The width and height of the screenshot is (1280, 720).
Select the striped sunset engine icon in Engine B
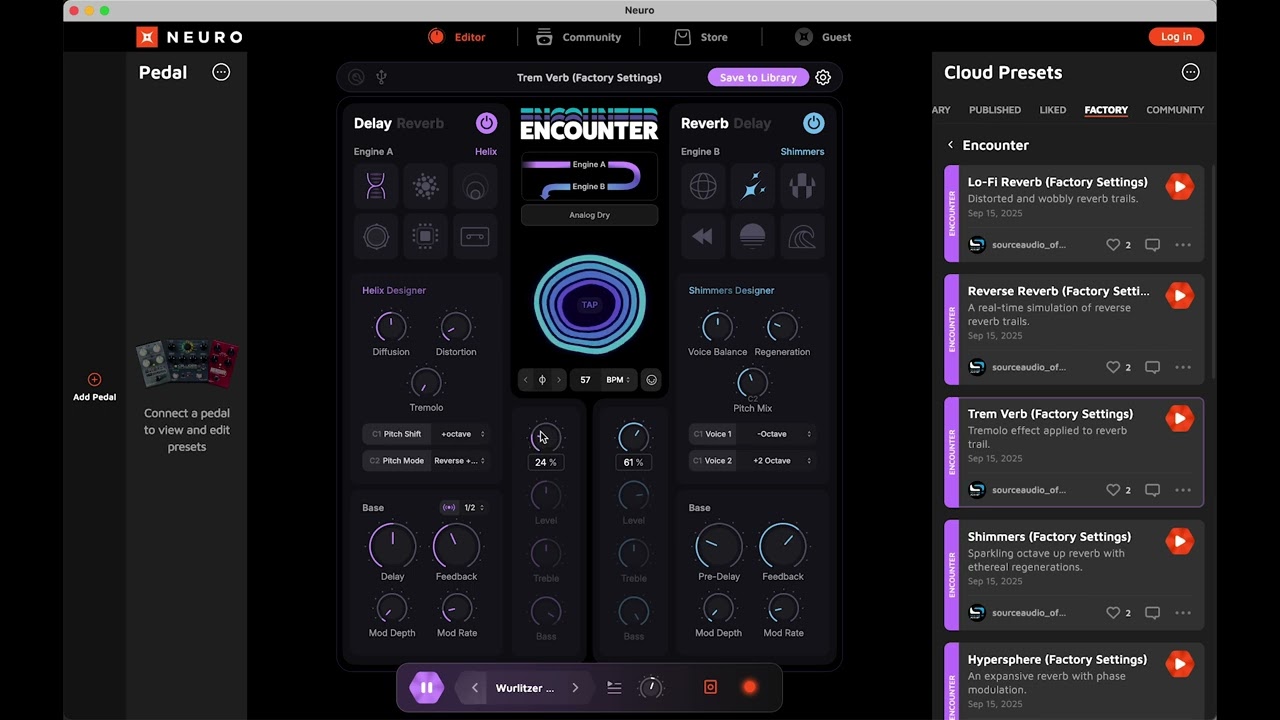click(x=753, y=237)
